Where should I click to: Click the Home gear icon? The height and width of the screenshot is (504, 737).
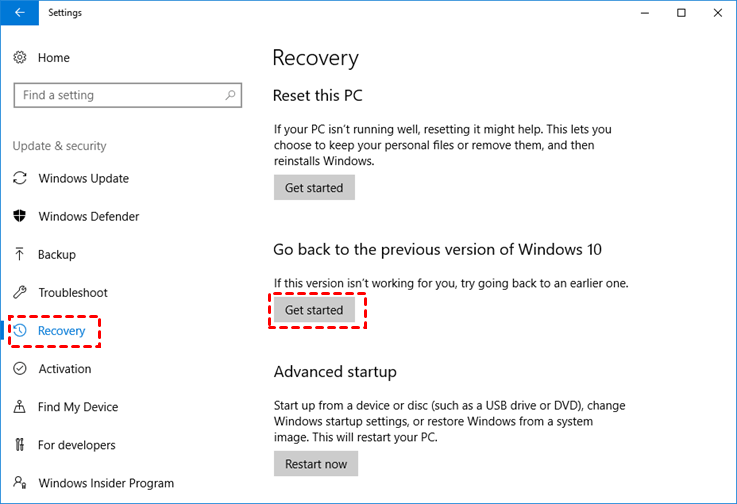pyautogui.click(x=20, y=58)
